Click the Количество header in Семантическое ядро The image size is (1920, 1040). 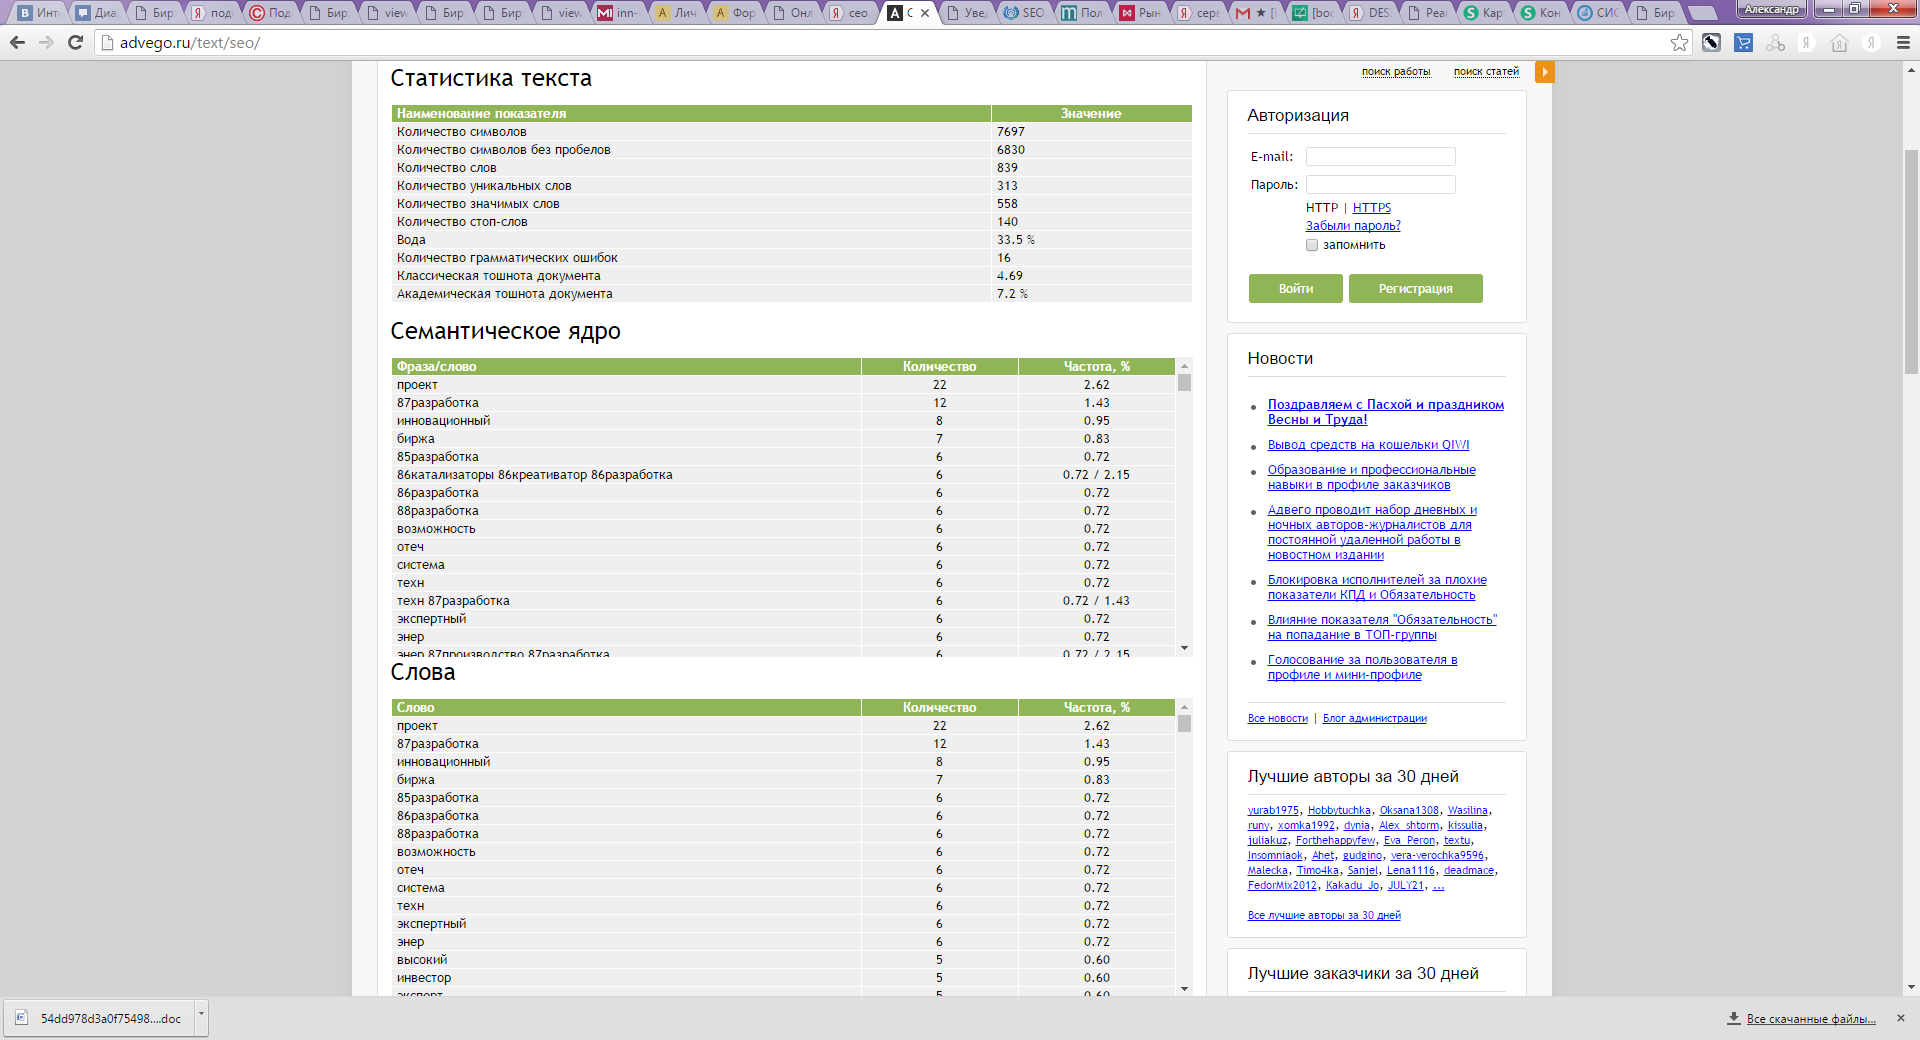coord(939,366)
